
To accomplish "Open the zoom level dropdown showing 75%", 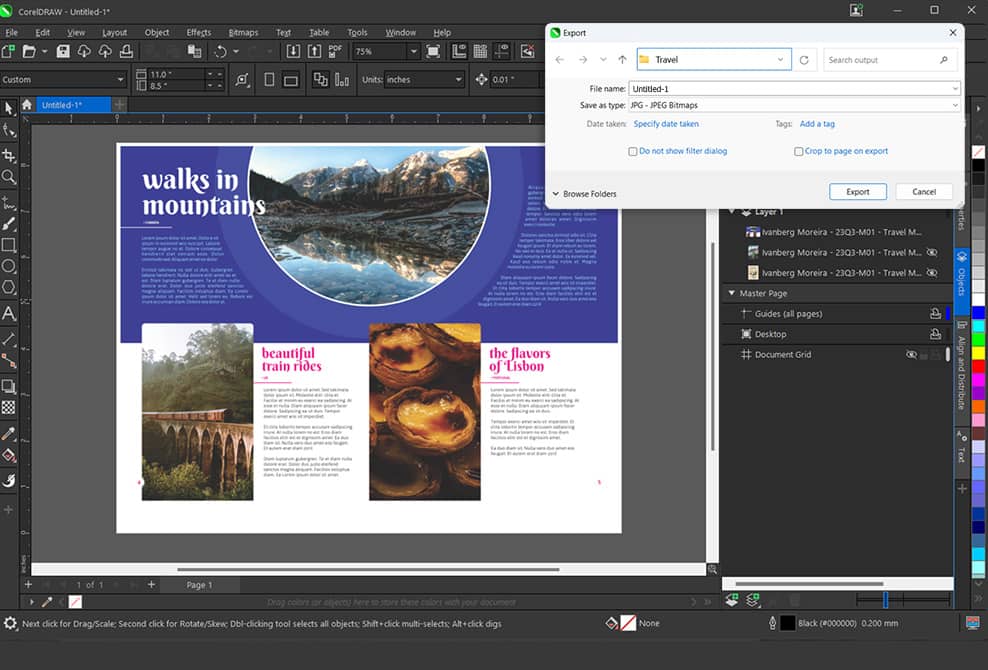I will [413, 51].
